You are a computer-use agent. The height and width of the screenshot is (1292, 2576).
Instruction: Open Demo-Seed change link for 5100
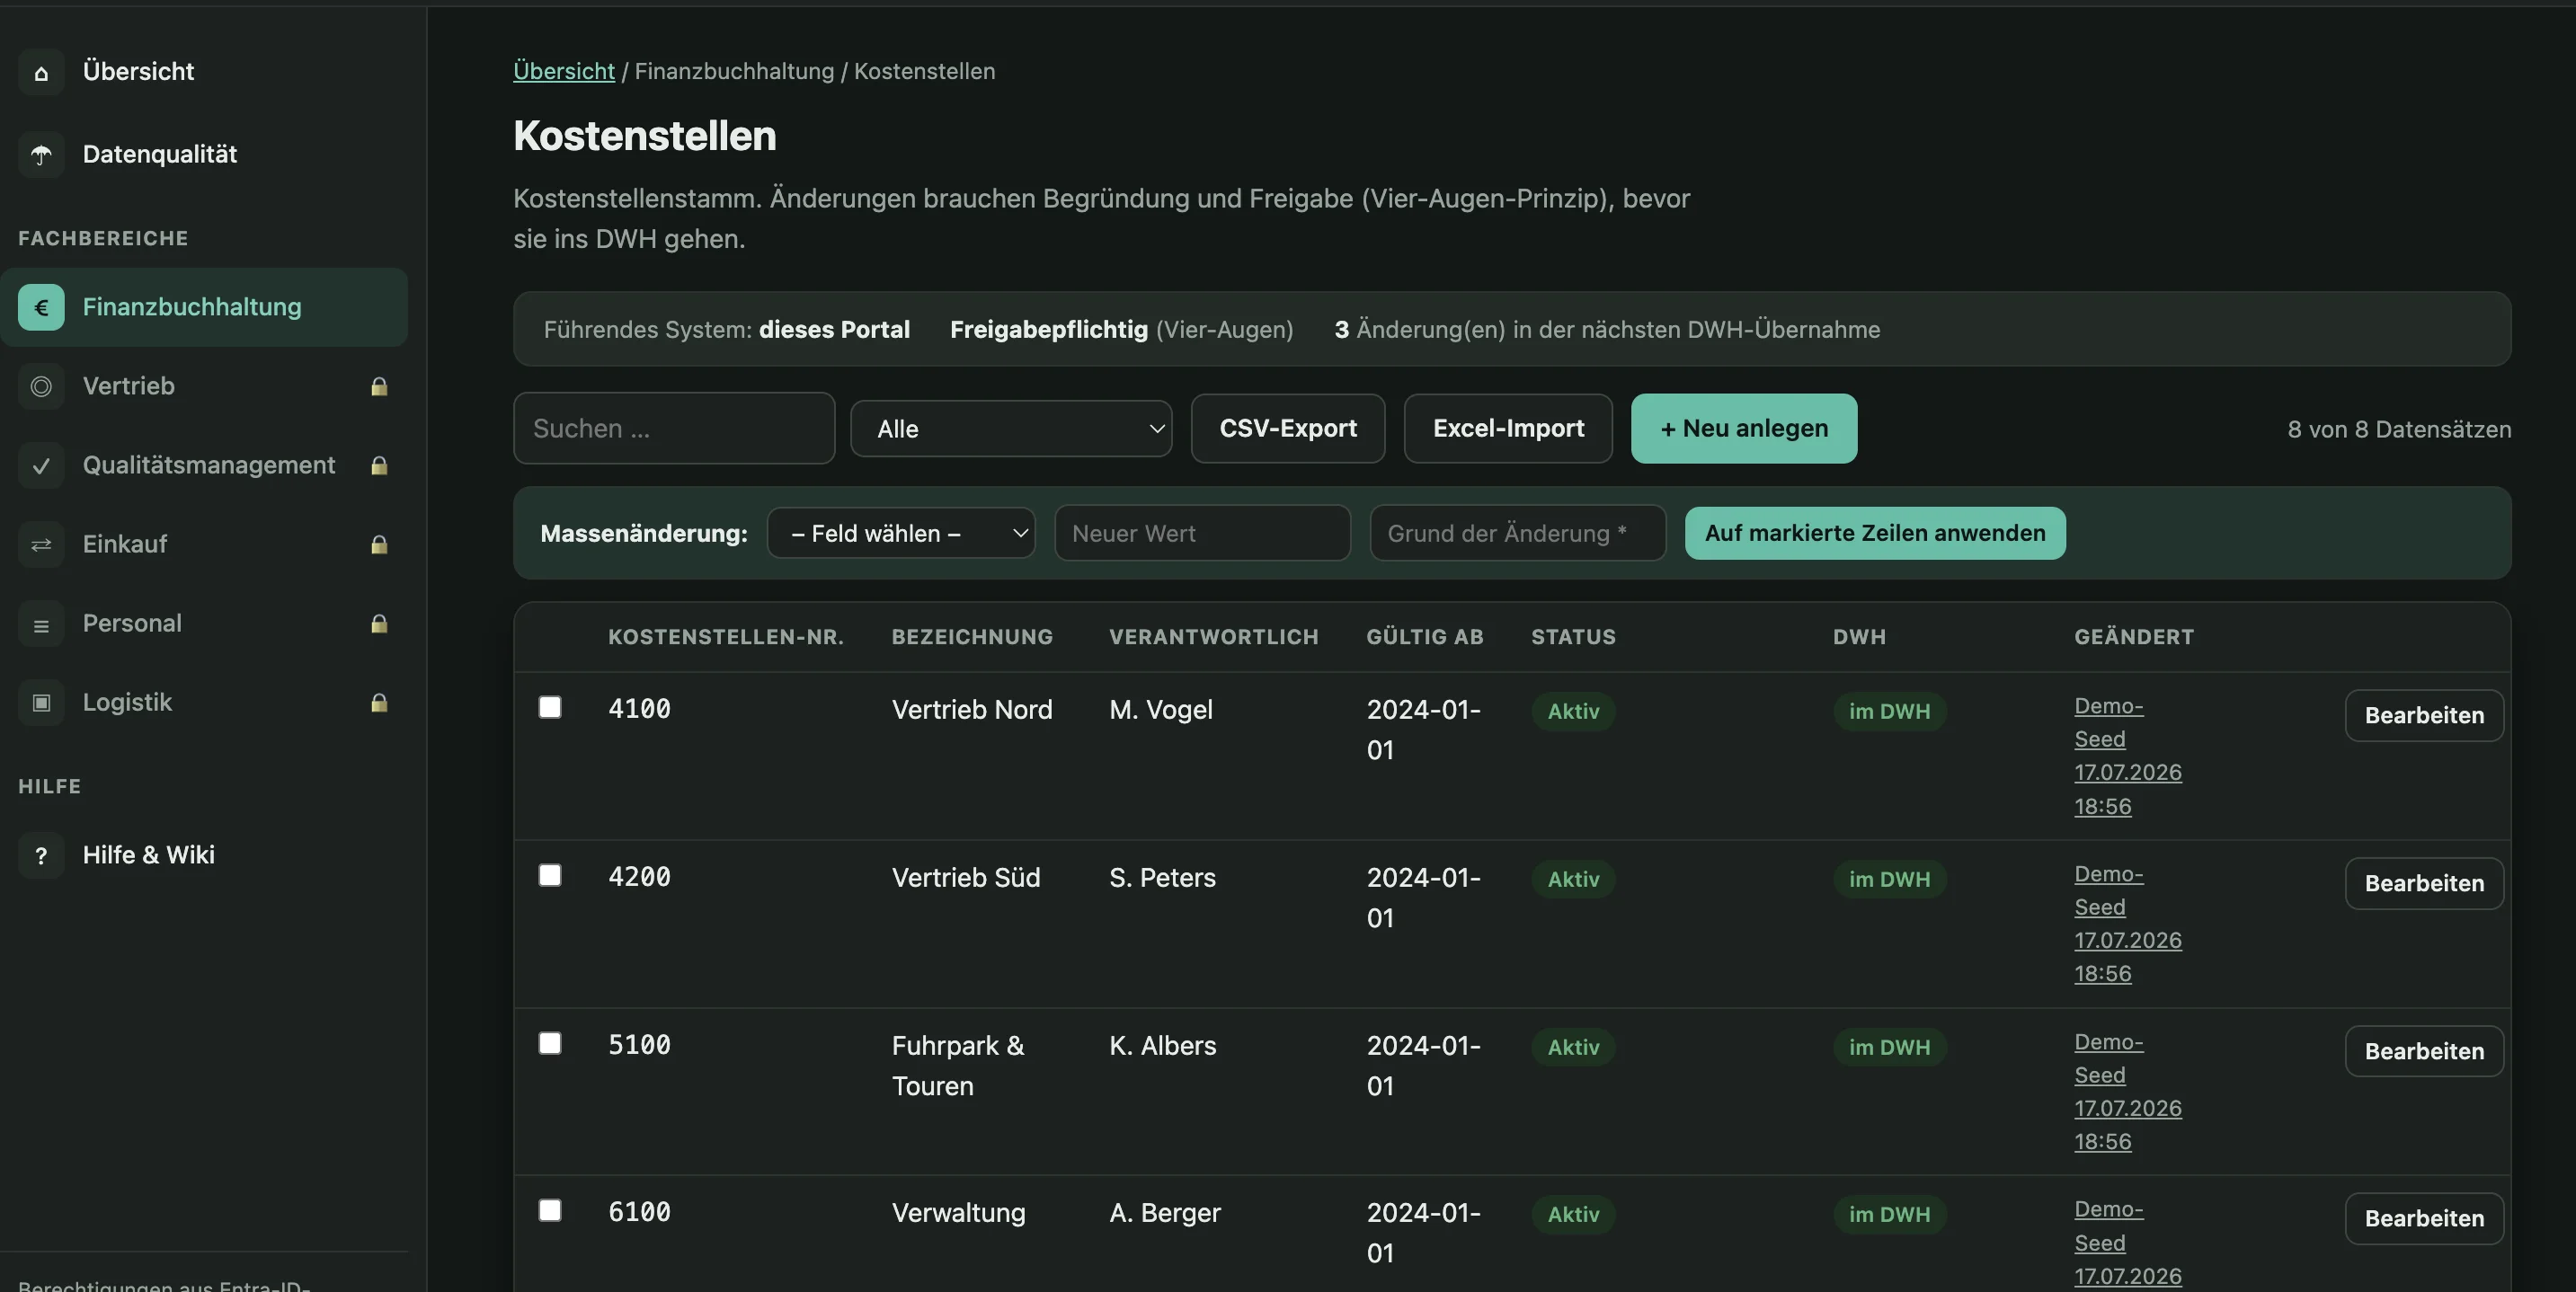(x=2128, y=1092)
